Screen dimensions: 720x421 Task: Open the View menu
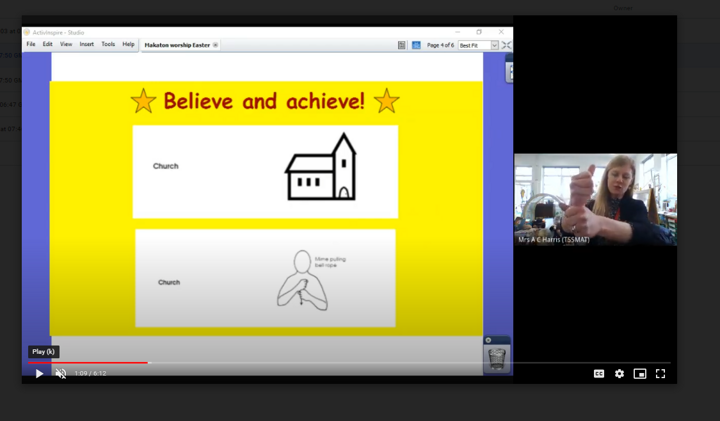click(66, 45)
